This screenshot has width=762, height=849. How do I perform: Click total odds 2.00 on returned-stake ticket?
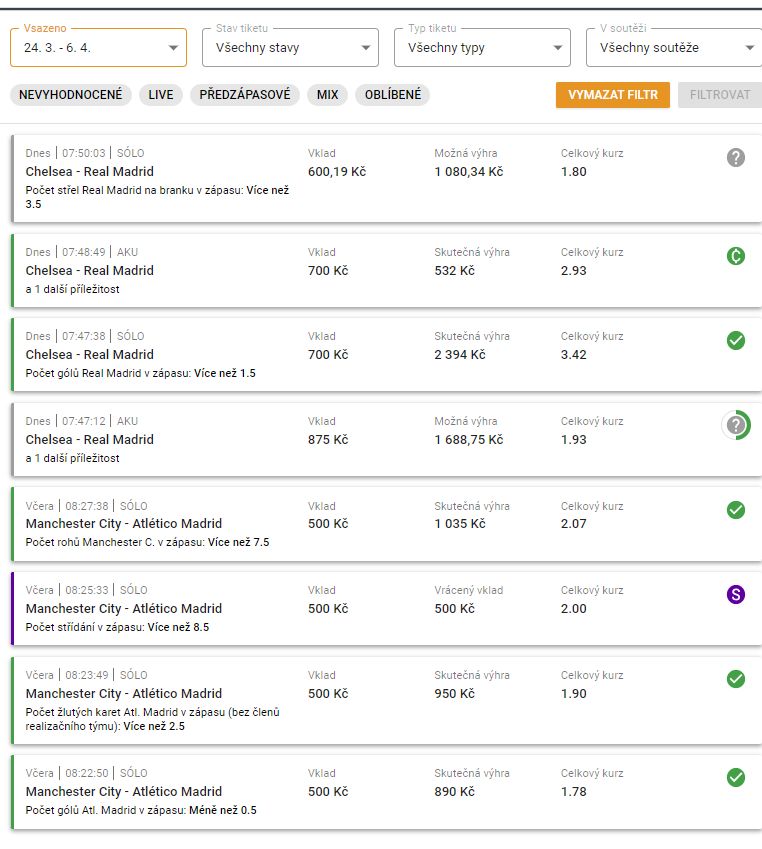coord(574,609)
